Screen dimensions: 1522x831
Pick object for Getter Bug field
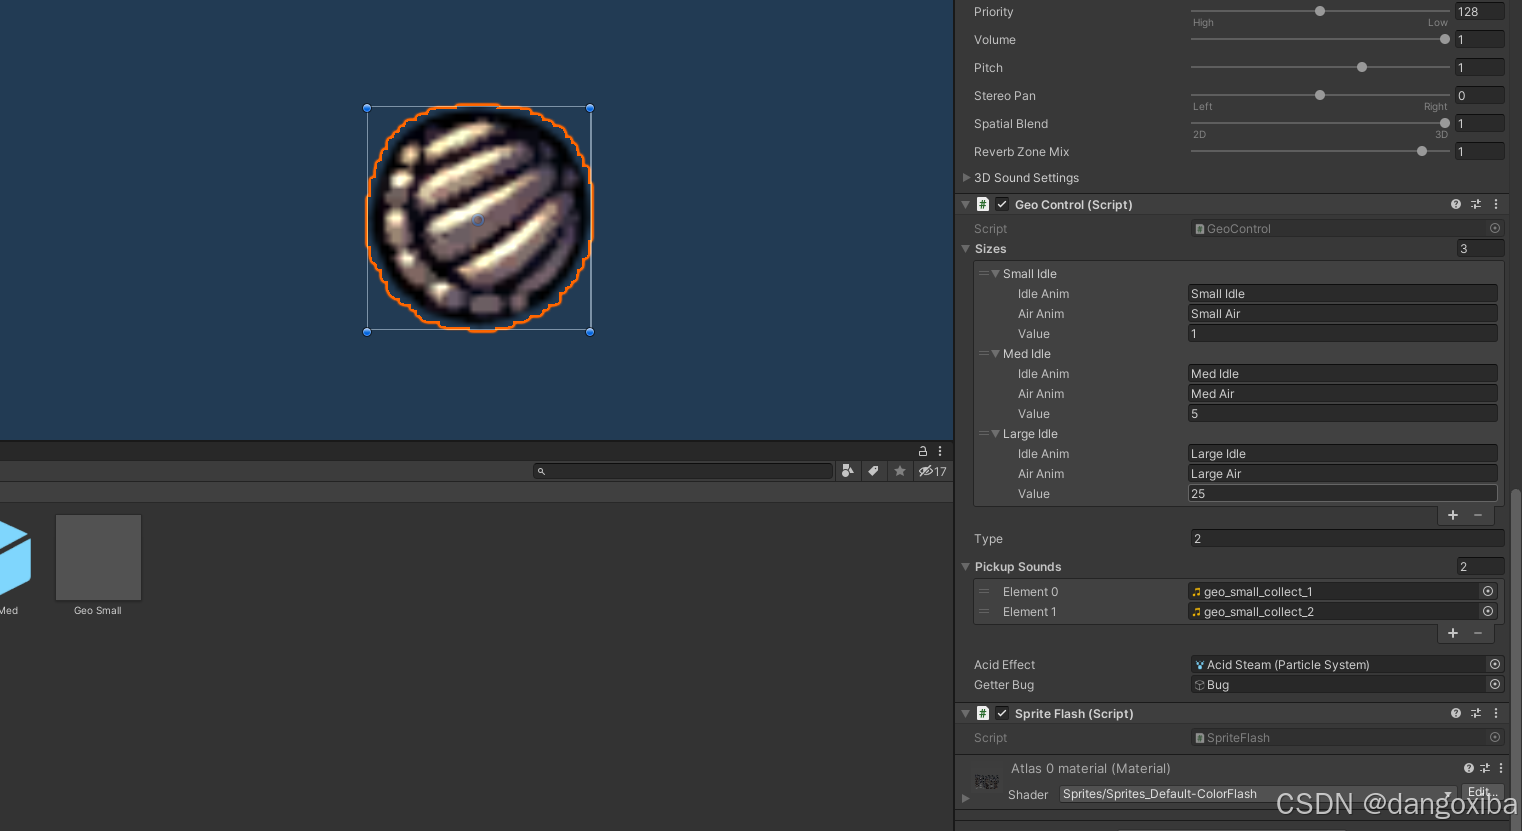[1495, 684]
